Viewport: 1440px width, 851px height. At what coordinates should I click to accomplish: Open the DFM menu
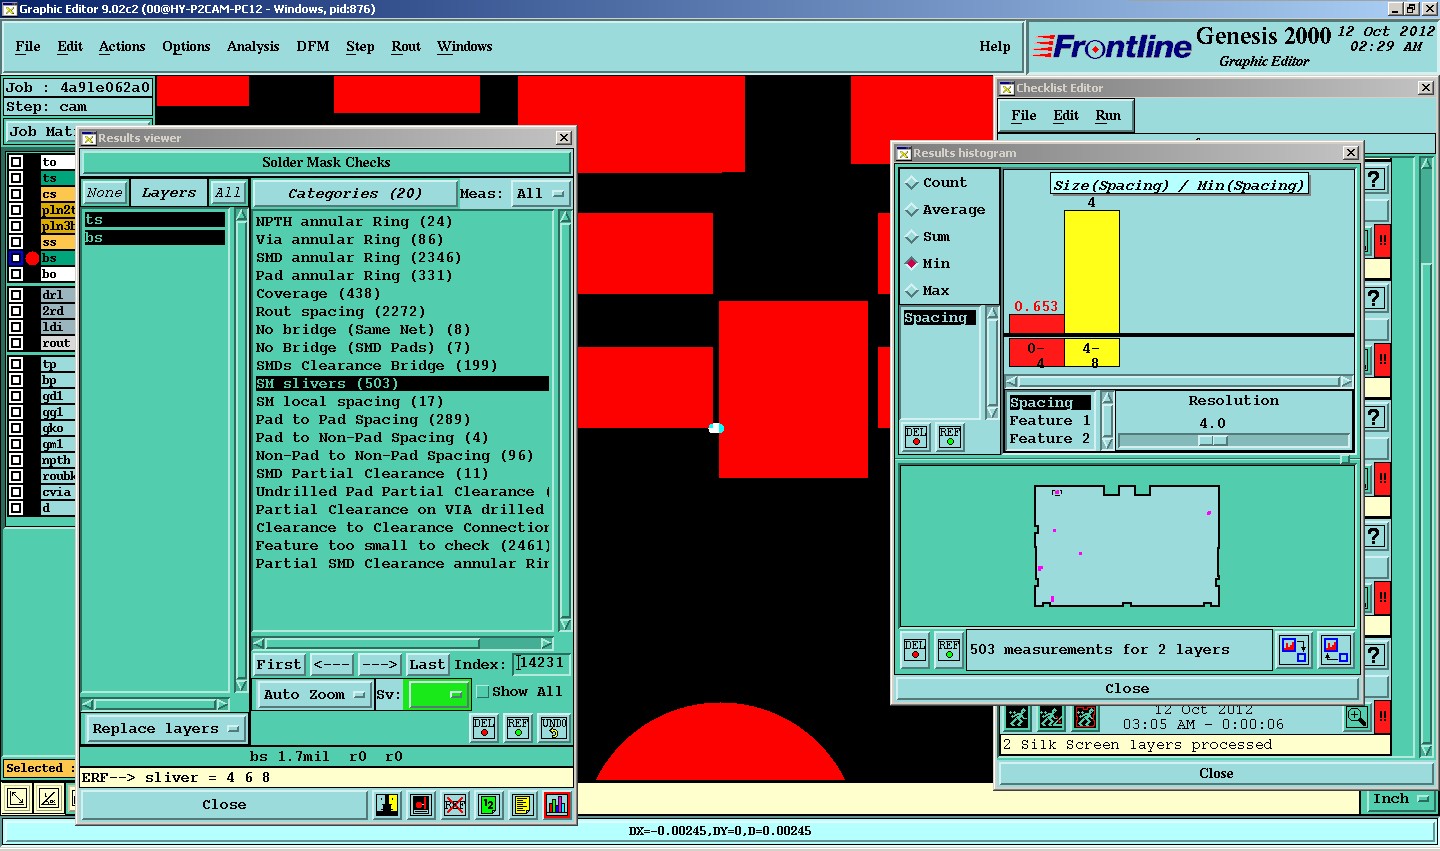[x=313, y=47]
